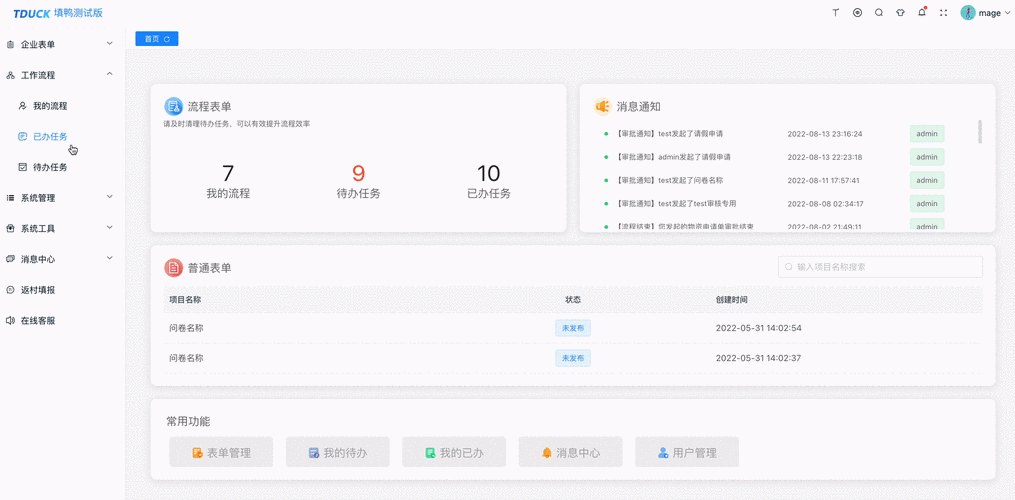Click the 系统管理 list icon
1015x500 pixels.
point(10,198)
